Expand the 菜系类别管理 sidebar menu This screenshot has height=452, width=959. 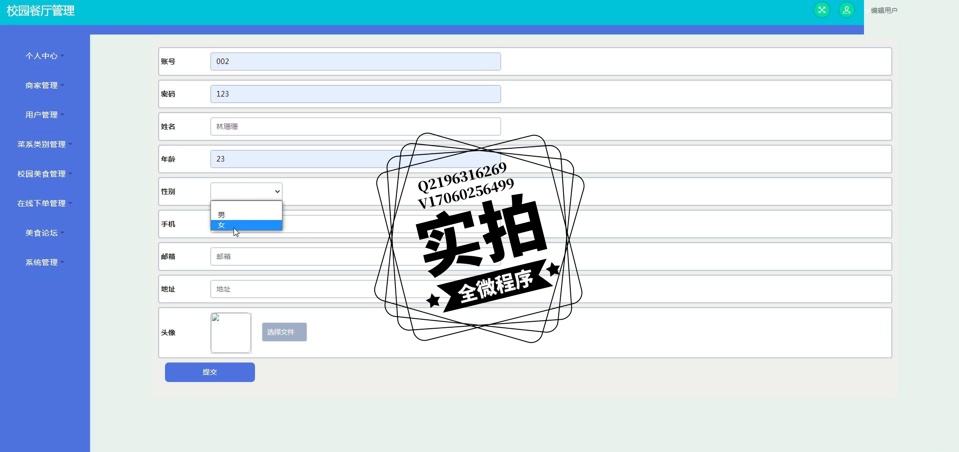coord(45,145)
